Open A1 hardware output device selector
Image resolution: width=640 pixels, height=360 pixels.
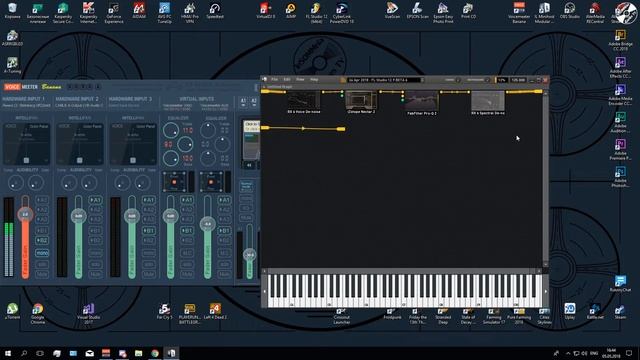(243, 101)
